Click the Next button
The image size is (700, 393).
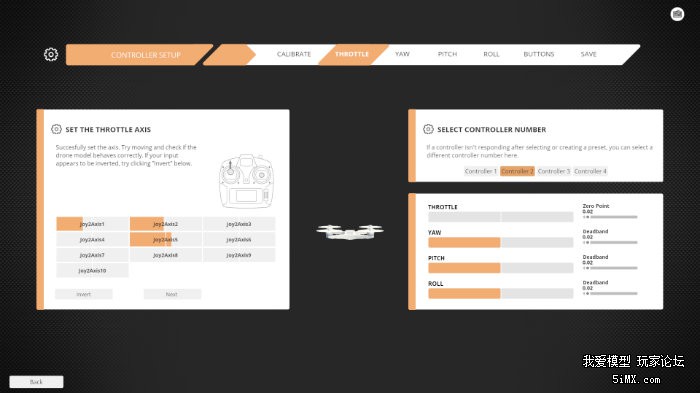172,294
